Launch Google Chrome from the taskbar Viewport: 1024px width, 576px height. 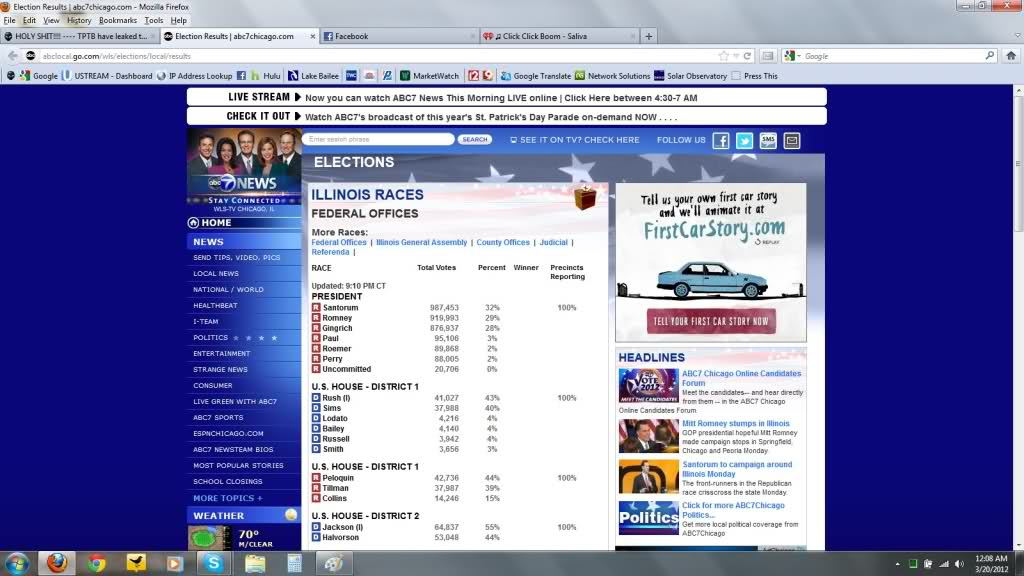click(96, 563)
